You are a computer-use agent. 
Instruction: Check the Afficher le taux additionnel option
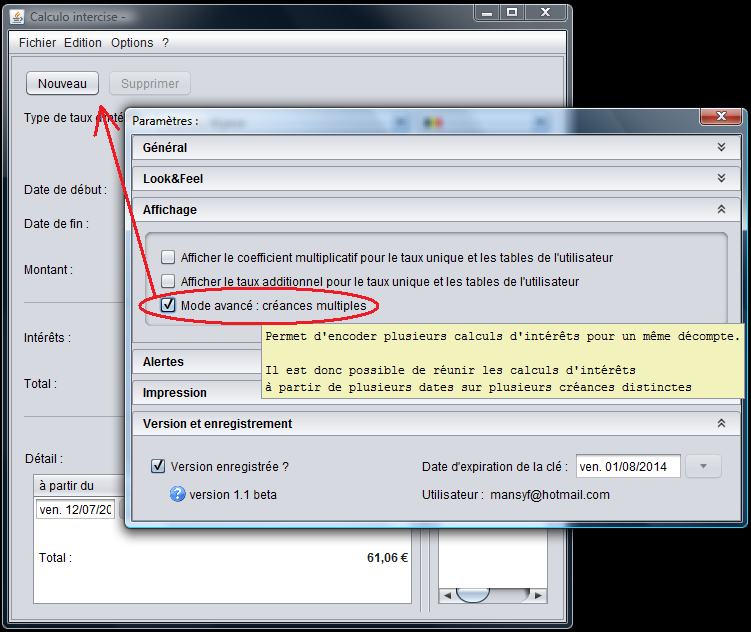point(168,281)
